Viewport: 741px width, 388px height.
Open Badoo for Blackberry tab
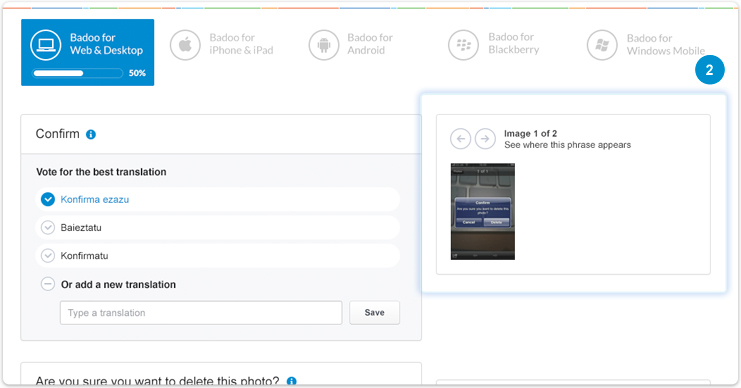point(493,44)
